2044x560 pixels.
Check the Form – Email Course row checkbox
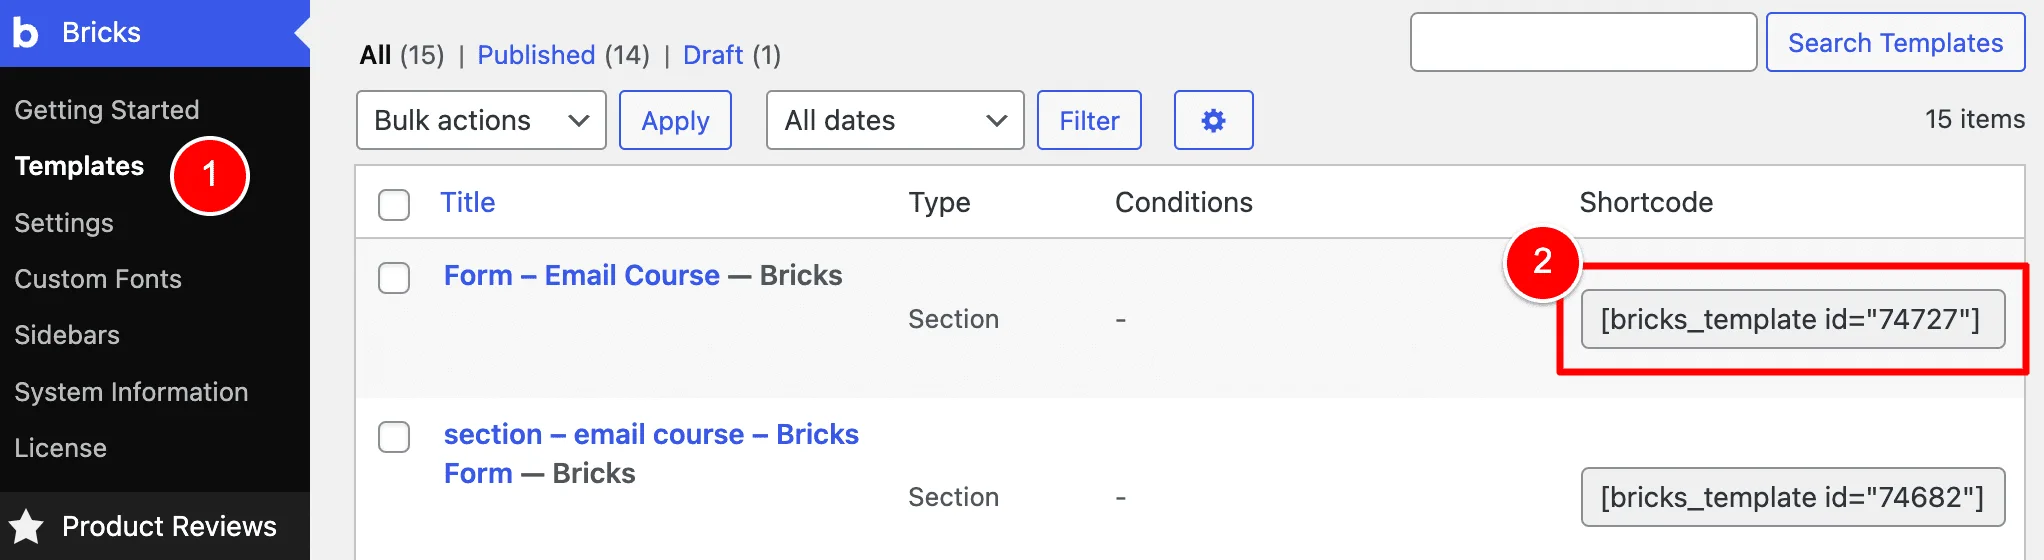pos(394,277)
